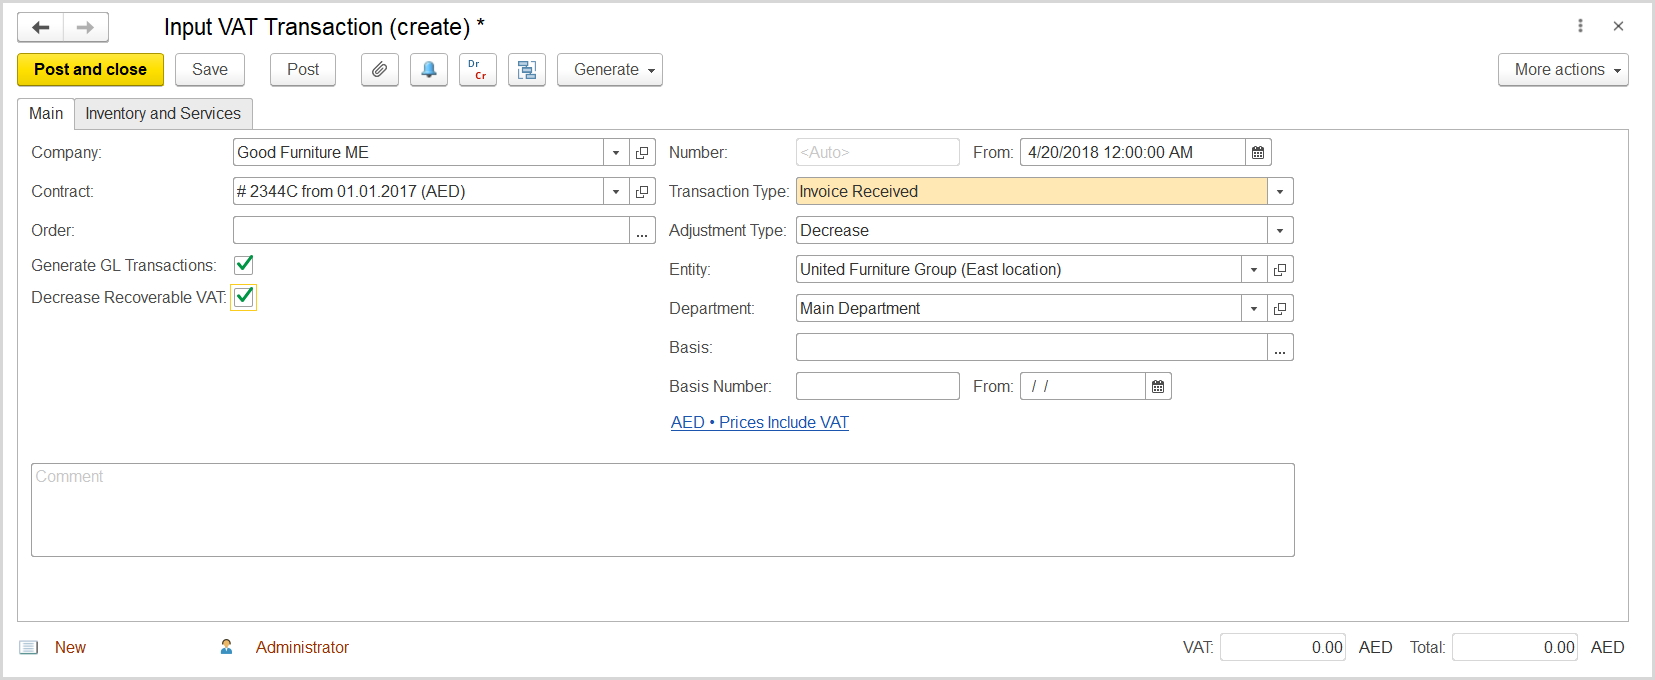The image size is (1655, 680).
Task: Expand the Entity dropdown list
Action: pyautogui.click(x=1254, y=269)
